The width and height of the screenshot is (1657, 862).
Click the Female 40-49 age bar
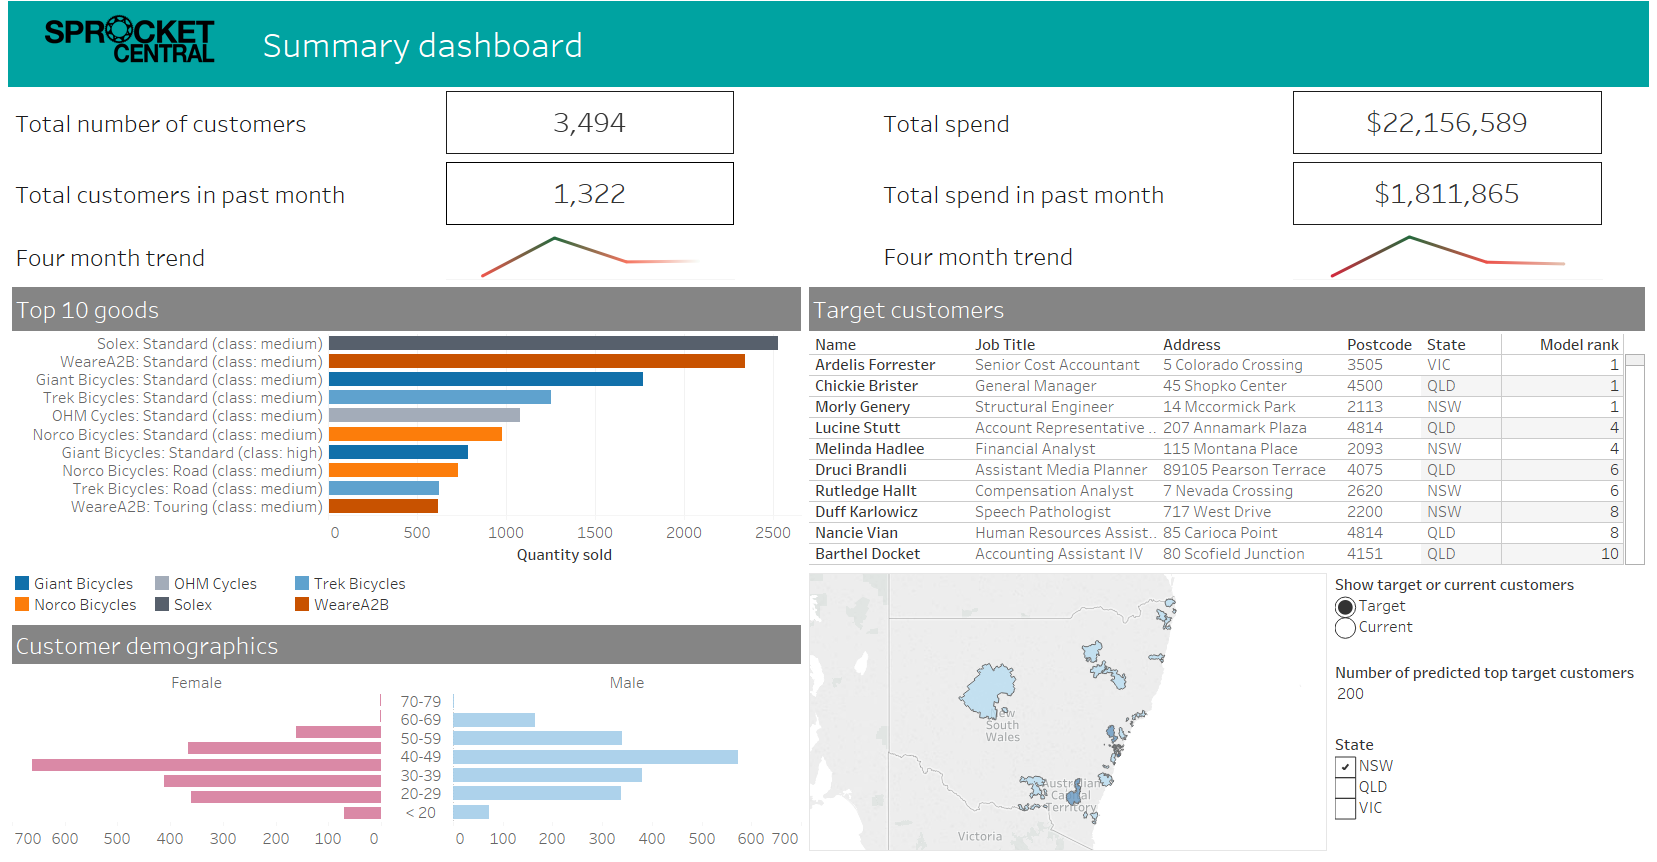[206, 765]
